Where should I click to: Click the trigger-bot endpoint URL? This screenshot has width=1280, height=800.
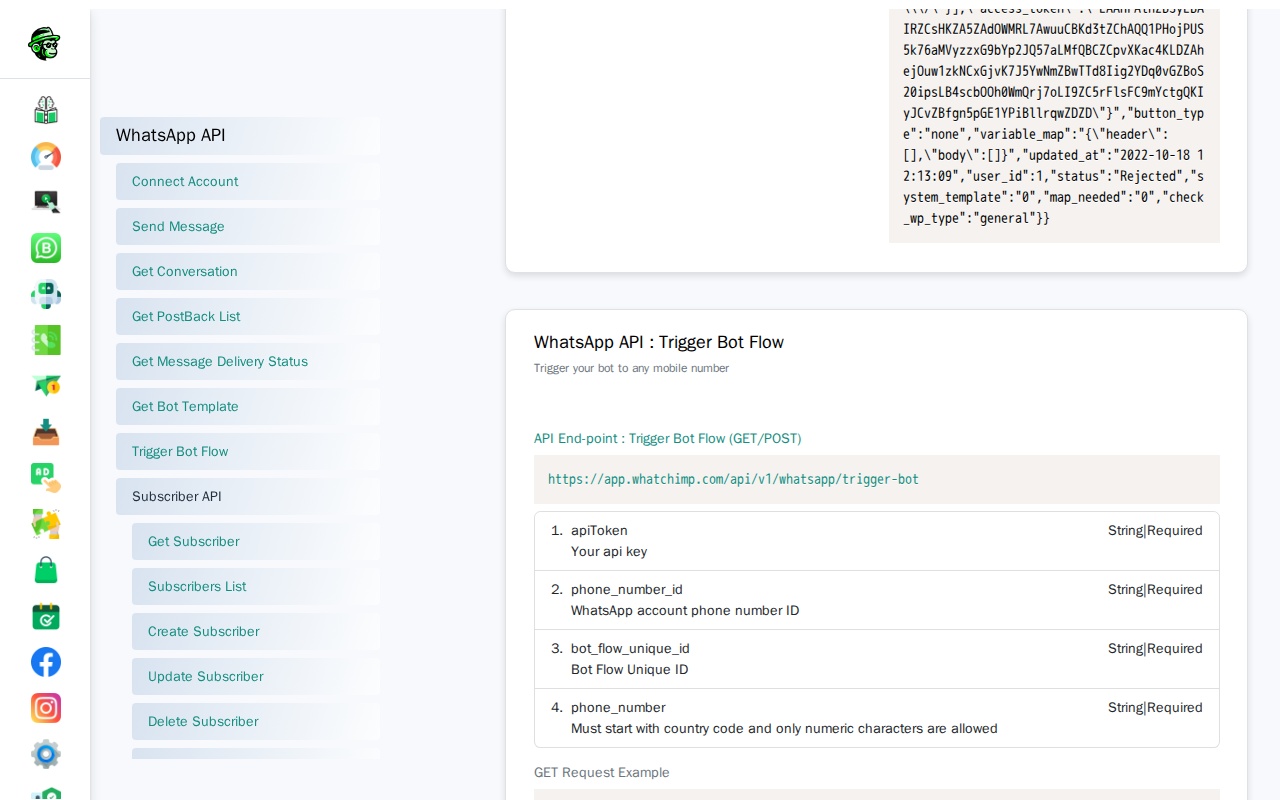pos(733,480)
